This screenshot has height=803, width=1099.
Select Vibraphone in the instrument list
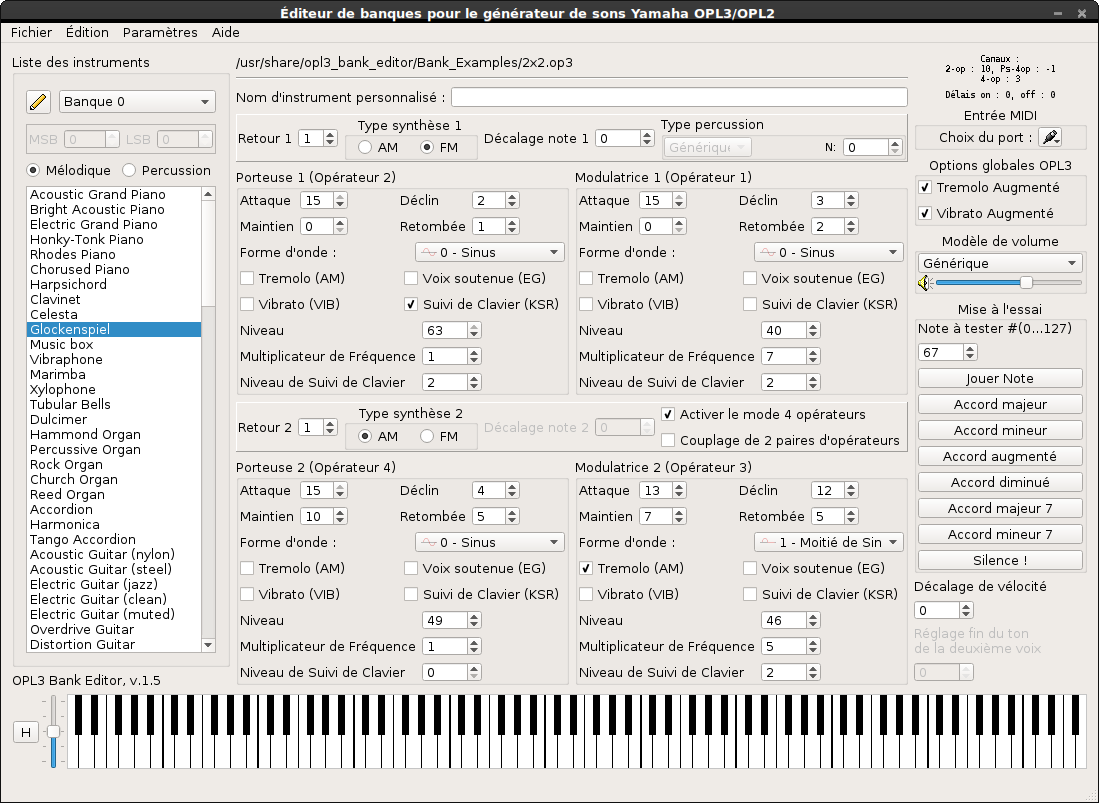click(66, 359)
